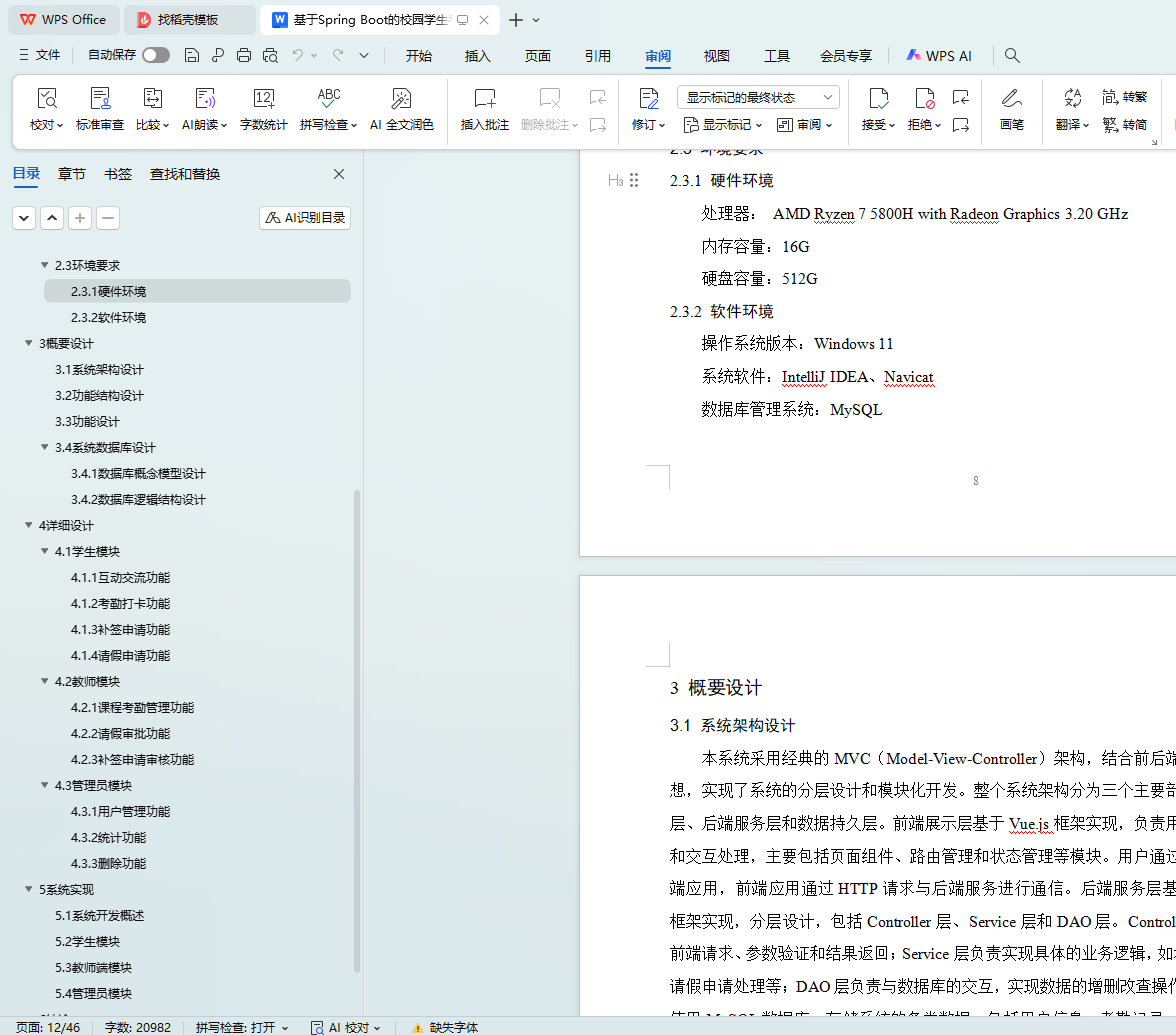The image size is (1176, 1035).
Task: Open the 书签 tab in sidebar
Action: 118,174
